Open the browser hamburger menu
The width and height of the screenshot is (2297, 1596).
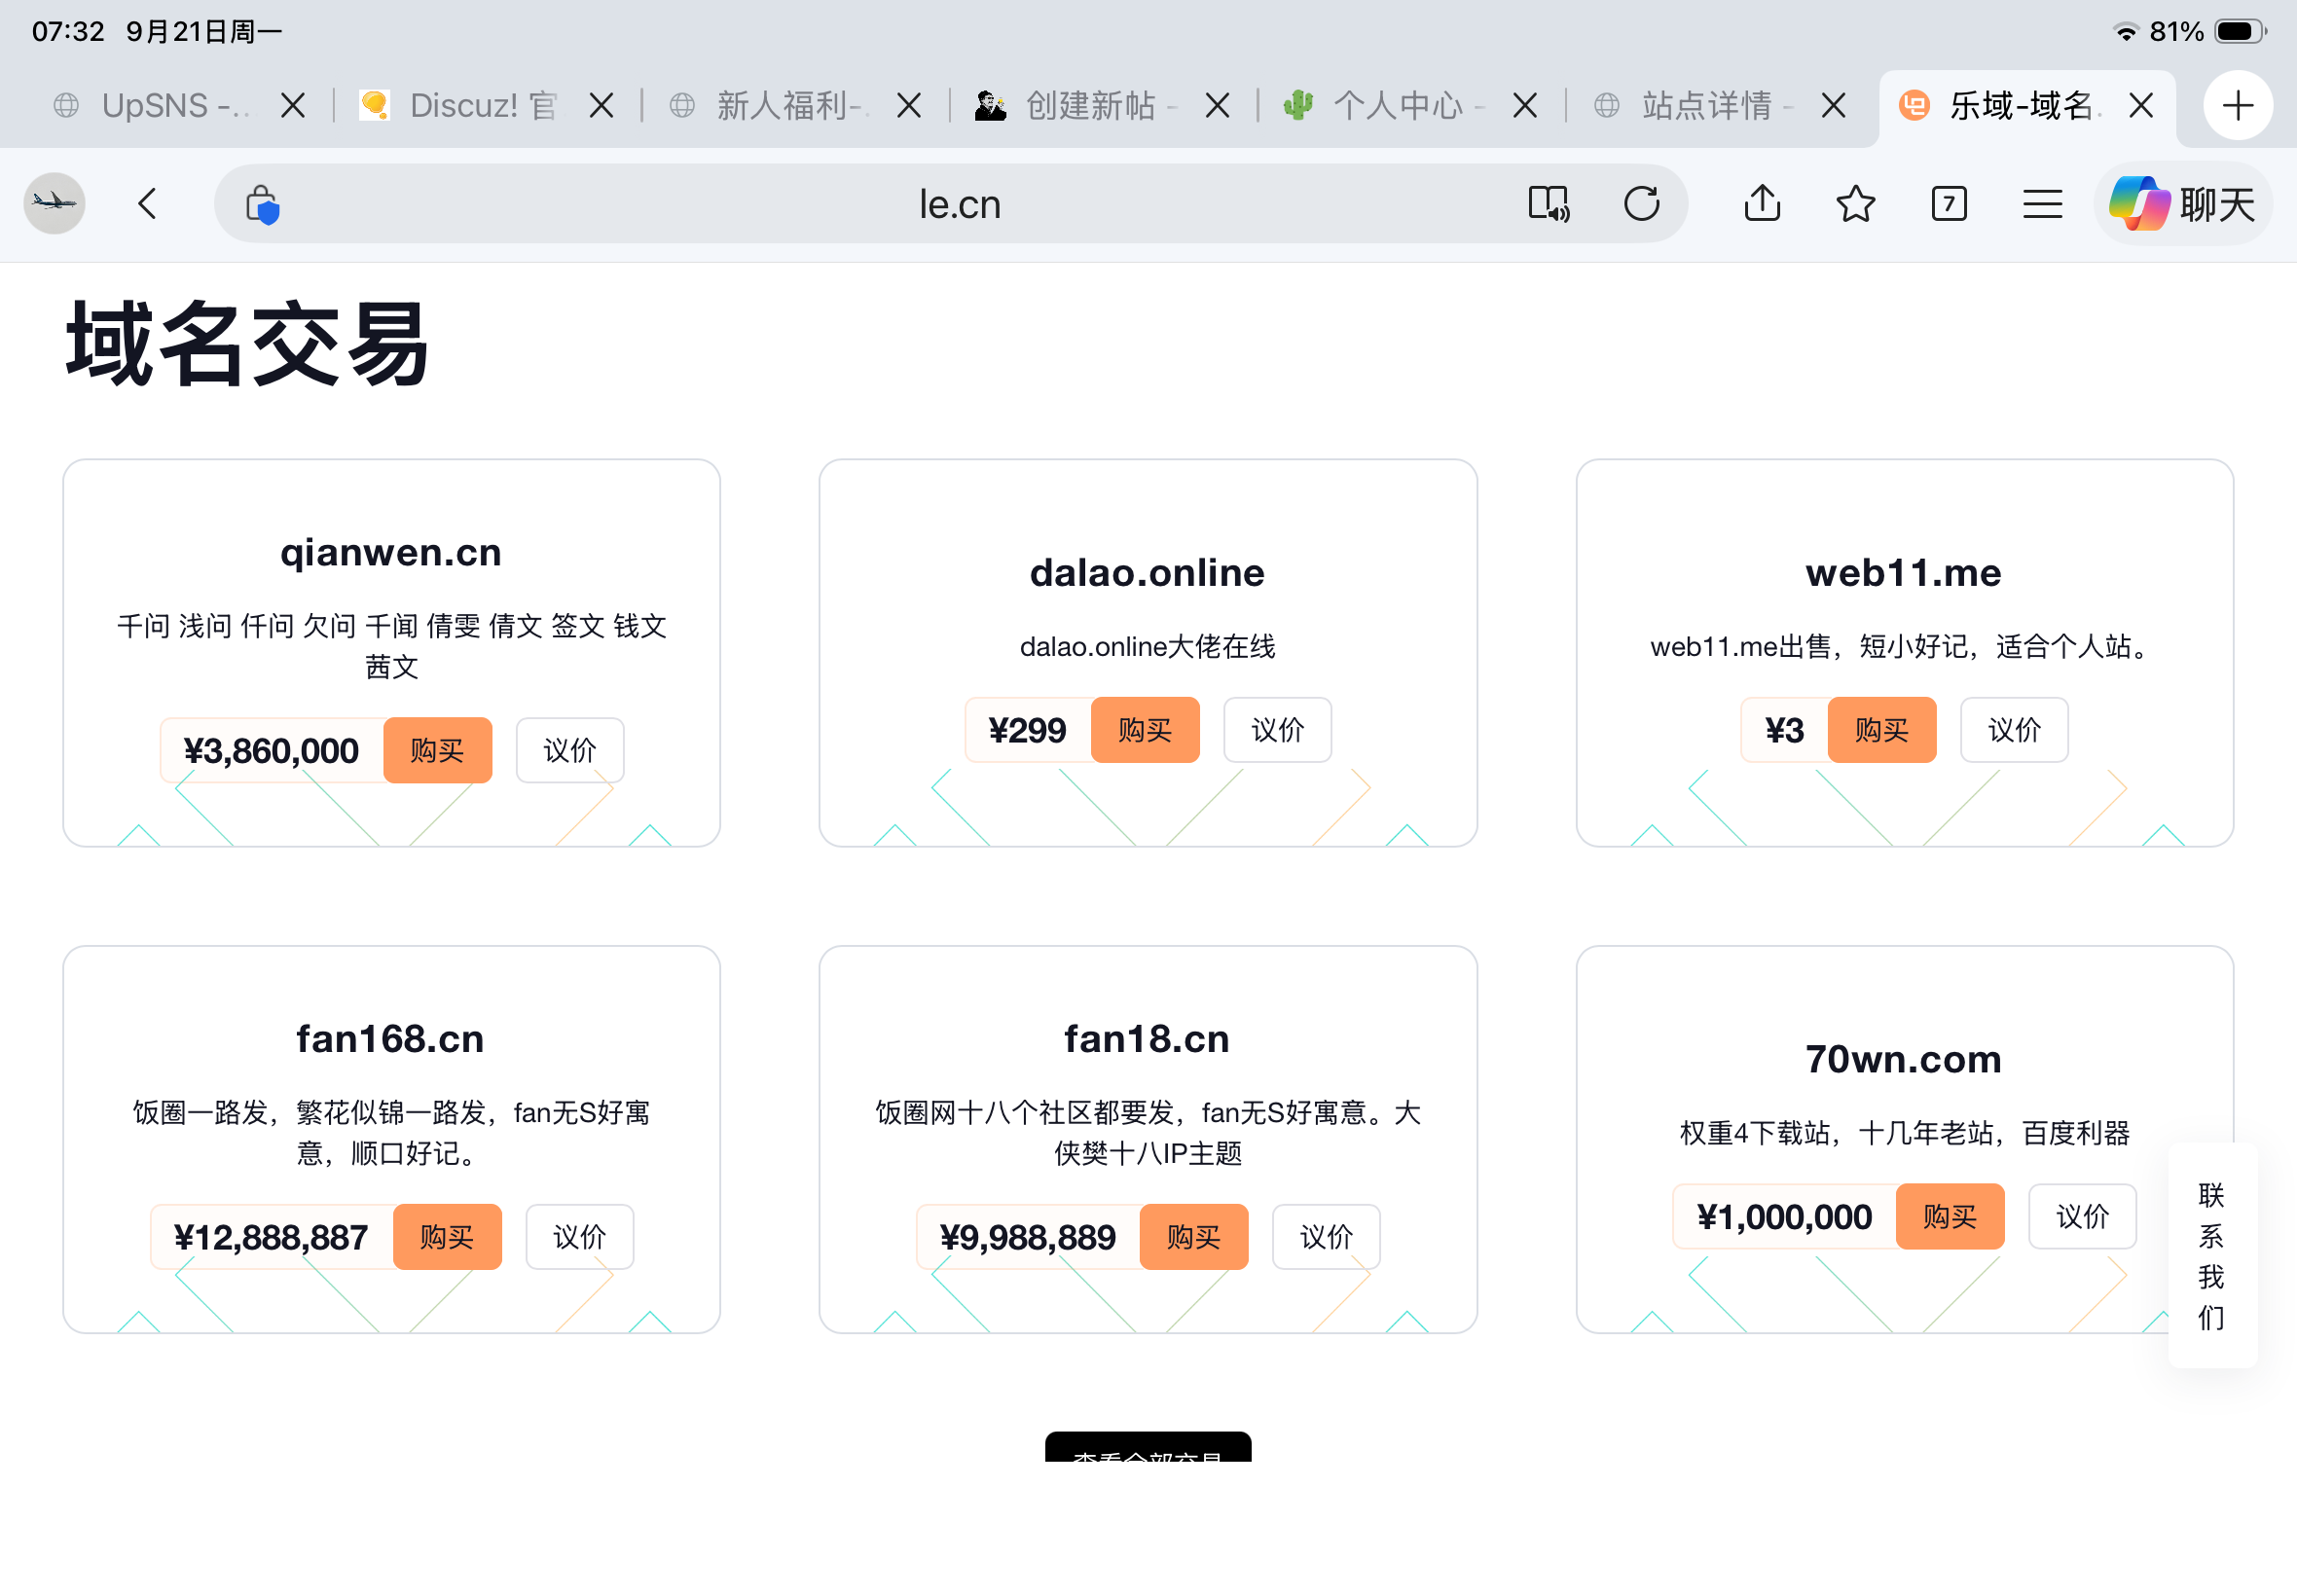2042,204
